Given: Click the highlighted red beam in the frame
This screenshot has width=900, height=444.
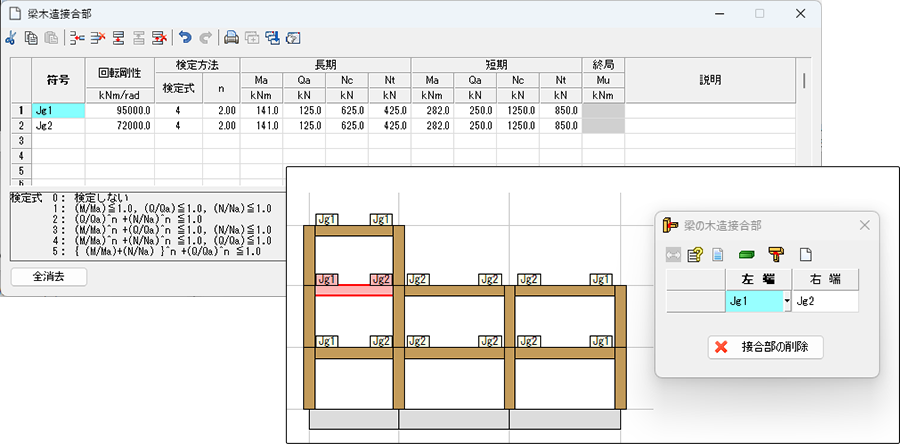Looking at the screenshot, I should 354,290.
